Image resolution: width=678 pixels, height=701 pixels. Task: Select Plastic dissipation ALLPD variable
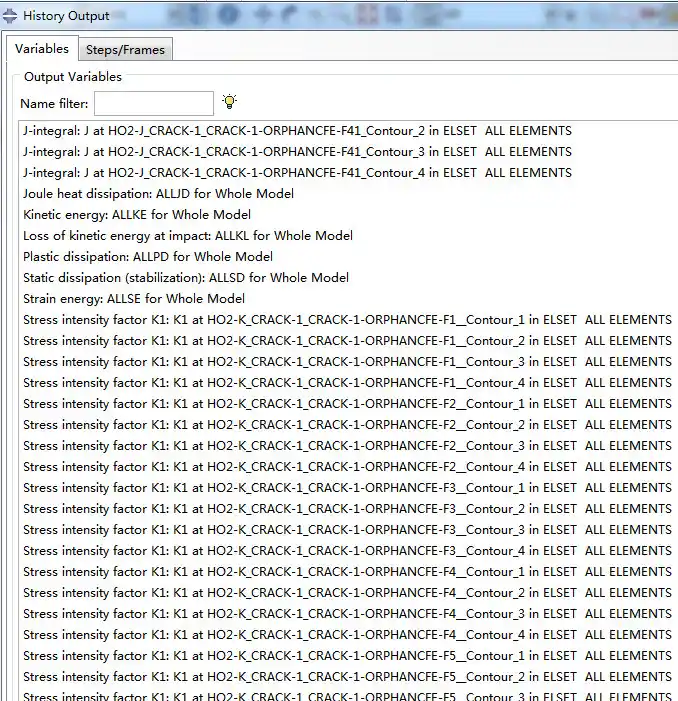(x=148, y=257)
